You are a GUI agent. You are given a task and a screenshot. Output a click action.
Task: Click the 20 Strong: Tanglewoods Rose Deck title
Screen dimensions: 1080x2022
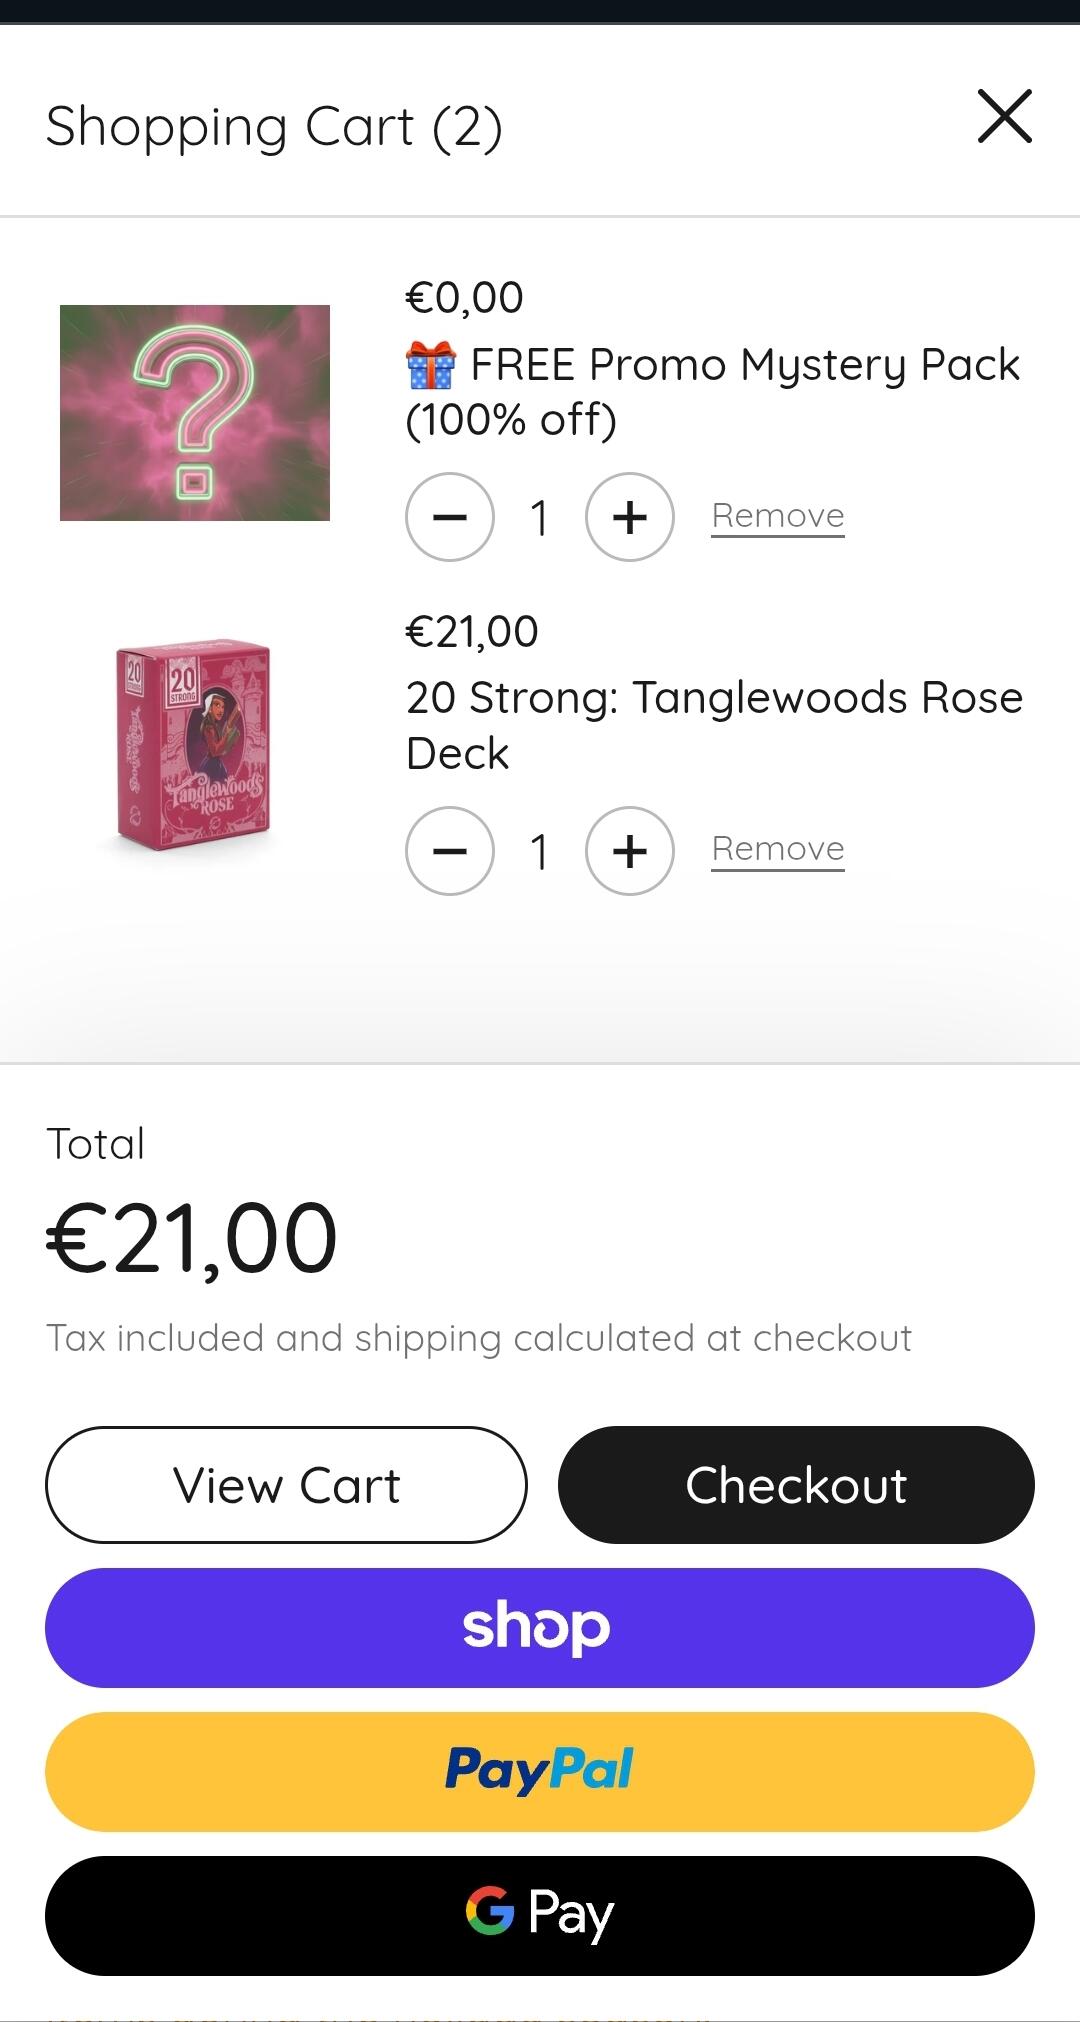[x=714, y=725]
